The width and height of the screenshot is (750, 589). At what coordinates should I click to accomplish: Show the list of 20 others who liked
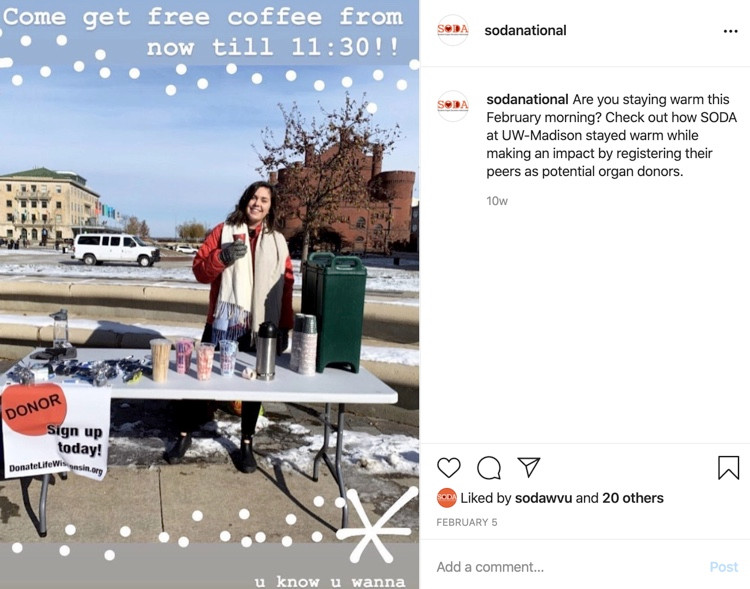point(633,498)
